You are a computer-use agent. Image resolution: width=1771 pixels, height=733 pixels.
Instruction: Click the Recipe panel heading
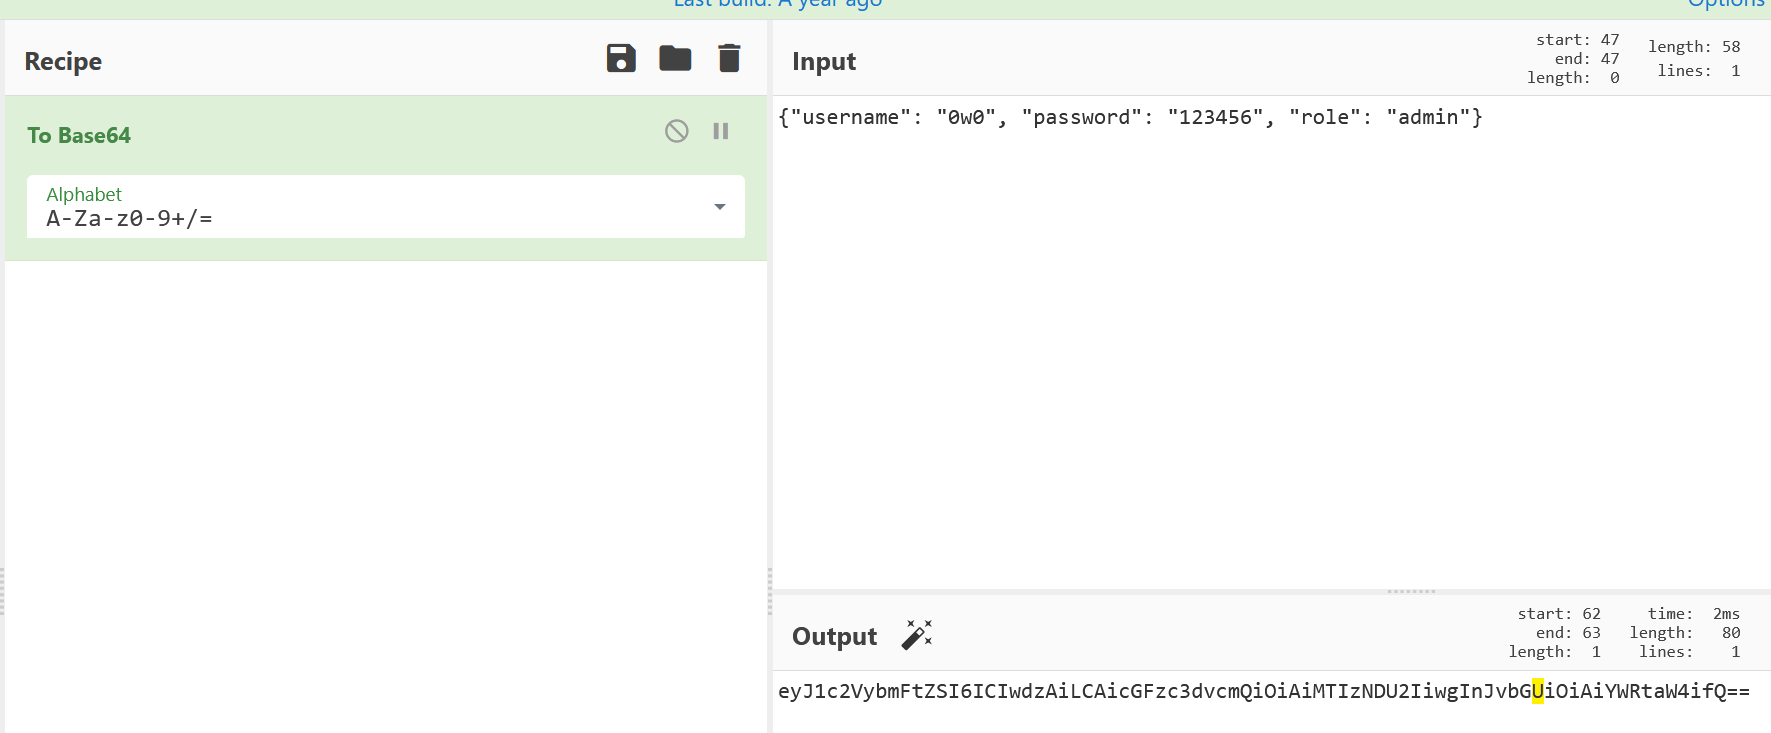coord(63,61)
